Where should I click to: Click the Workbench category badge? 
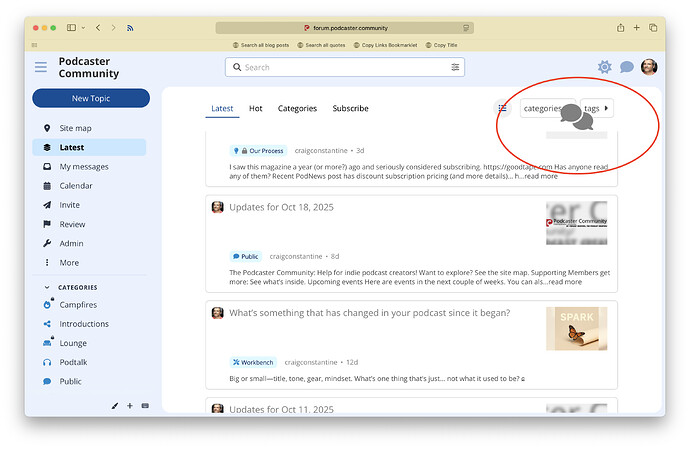click(253, 362)
